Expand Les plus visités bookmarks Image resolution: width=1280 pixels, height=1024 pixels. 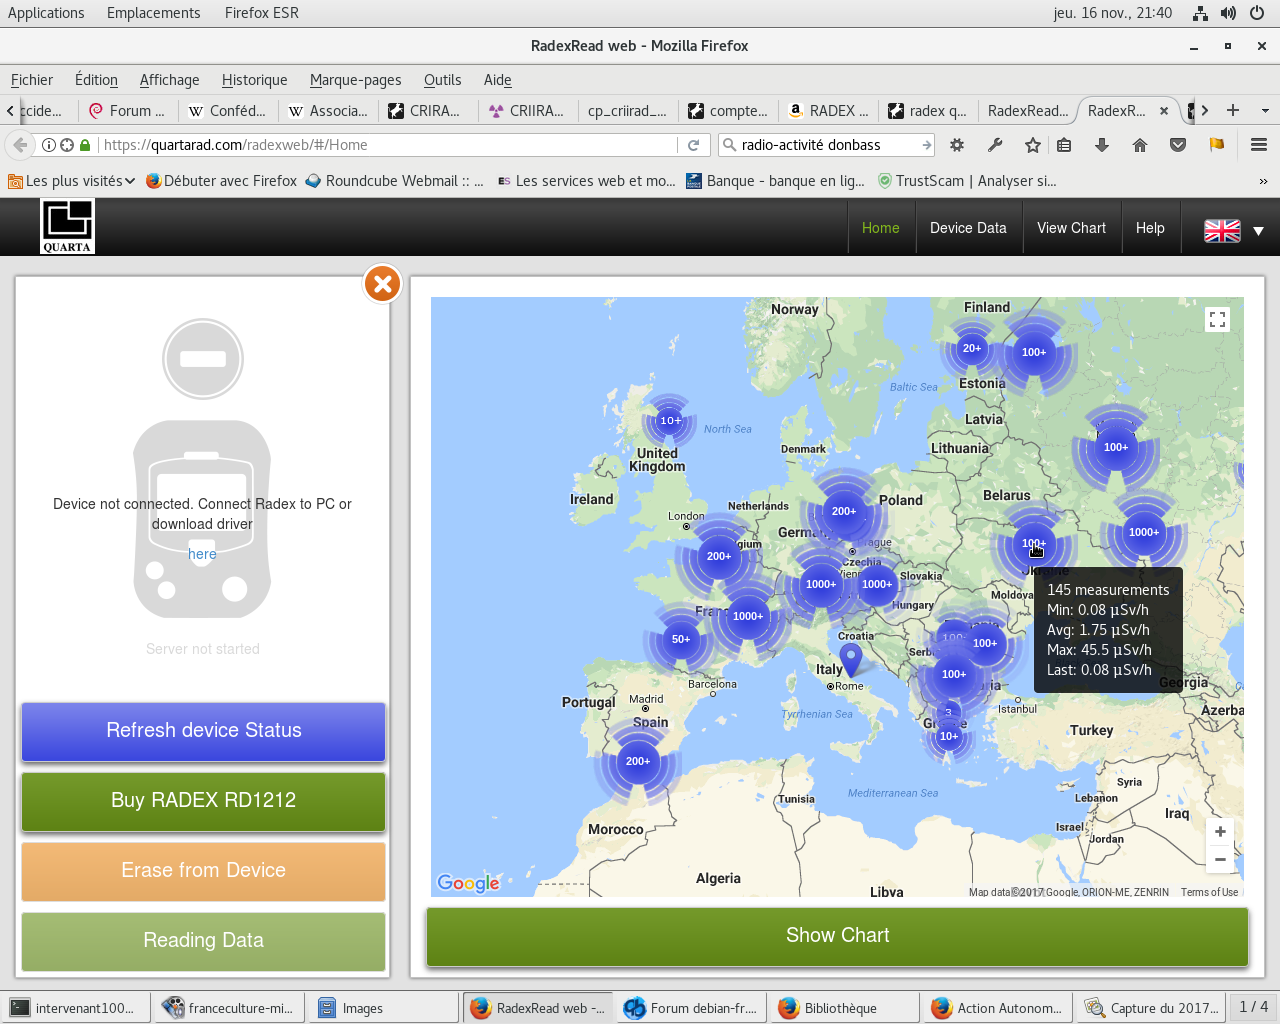coord(71,181)
